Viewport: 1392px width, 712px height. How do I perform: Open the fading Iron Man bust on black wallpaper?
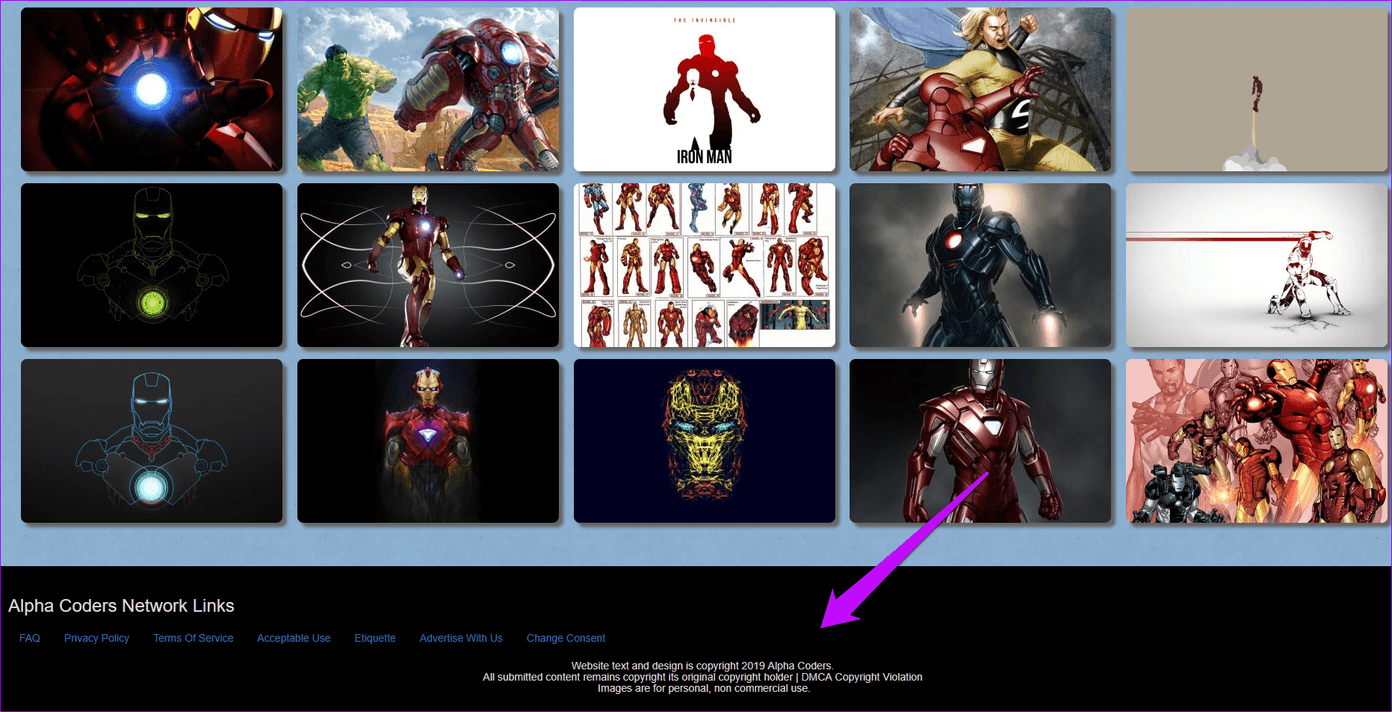(428, 441)
